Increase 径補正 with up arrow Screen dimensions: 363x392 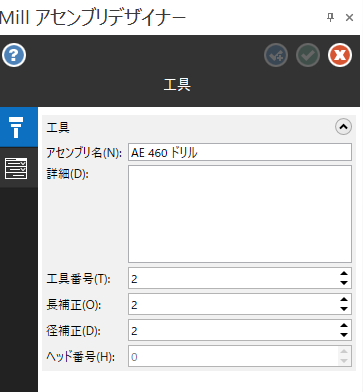[344, 325]
